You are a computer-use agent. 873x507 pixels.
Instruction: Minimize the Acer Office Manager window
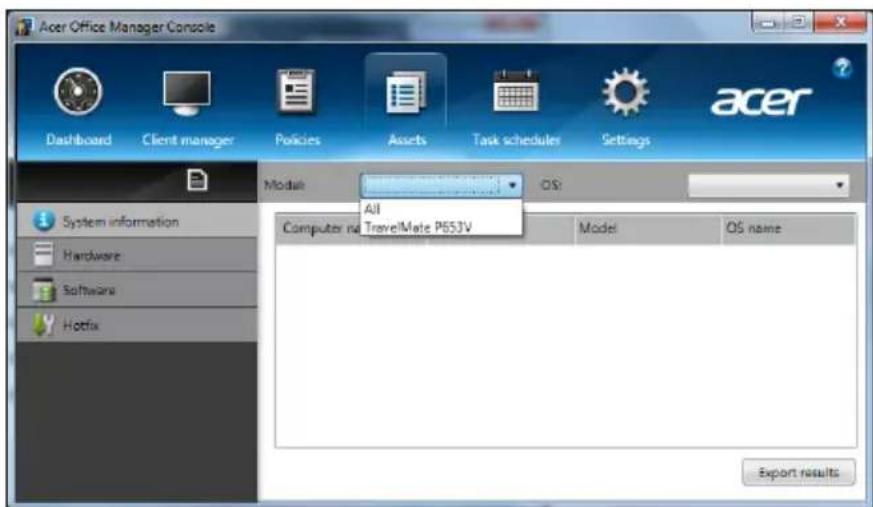pyautogui.click(x=768, y=23)
